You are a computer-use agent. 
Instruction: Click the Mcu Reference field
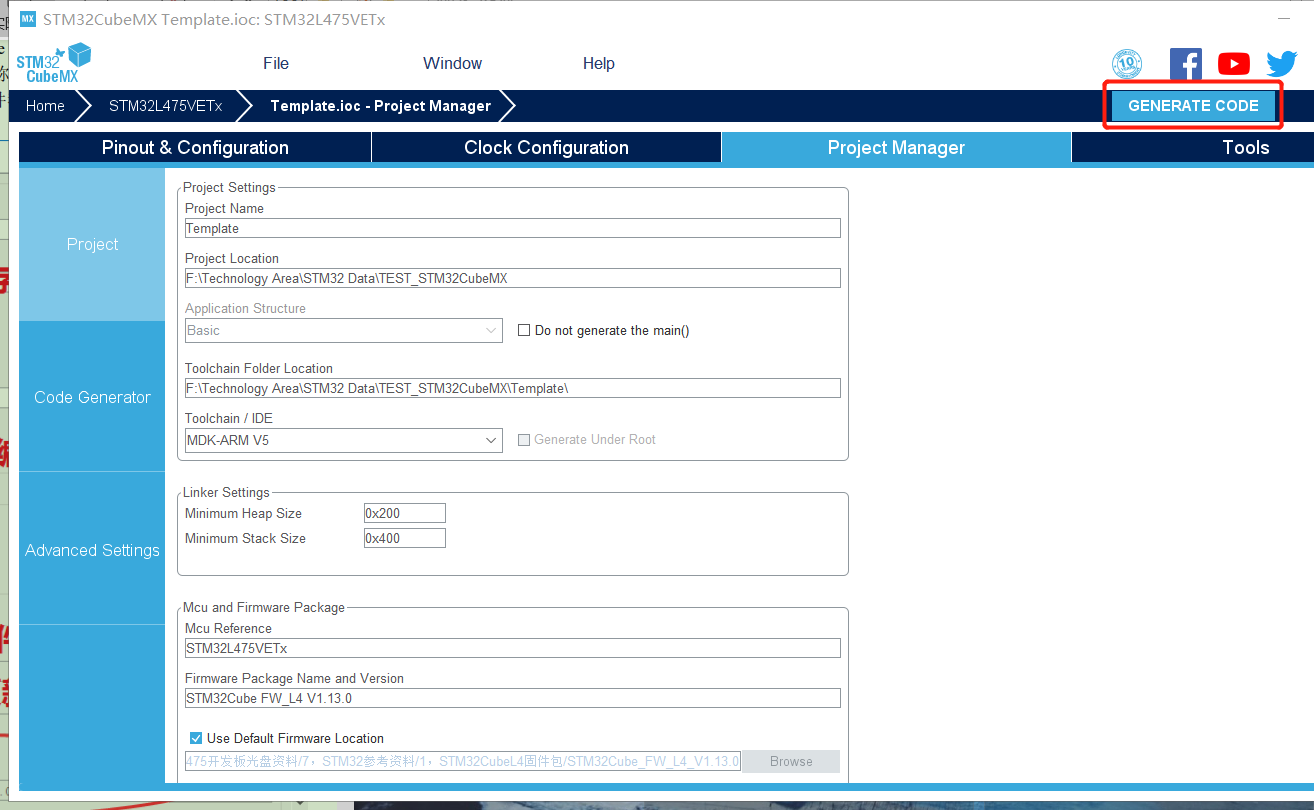click(x=513, y=648)
